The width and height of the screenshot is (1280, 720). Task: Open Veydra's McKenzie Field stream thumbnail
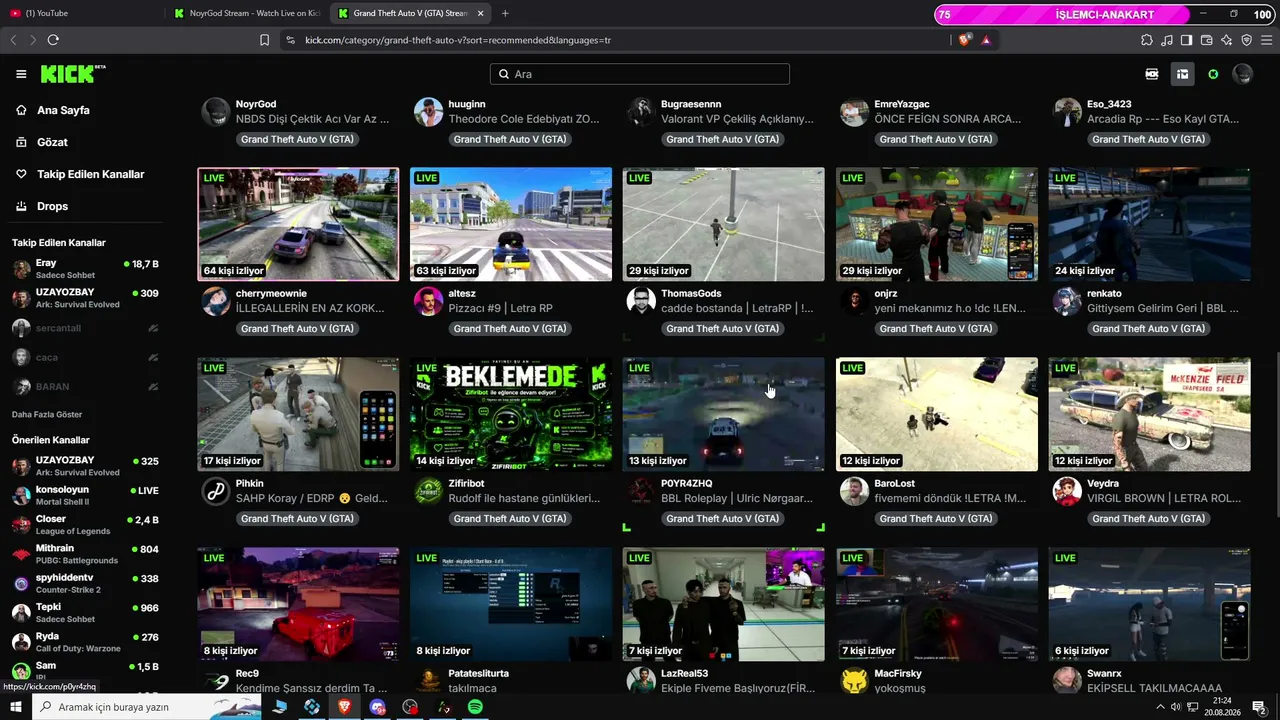tap(1149, 414)
